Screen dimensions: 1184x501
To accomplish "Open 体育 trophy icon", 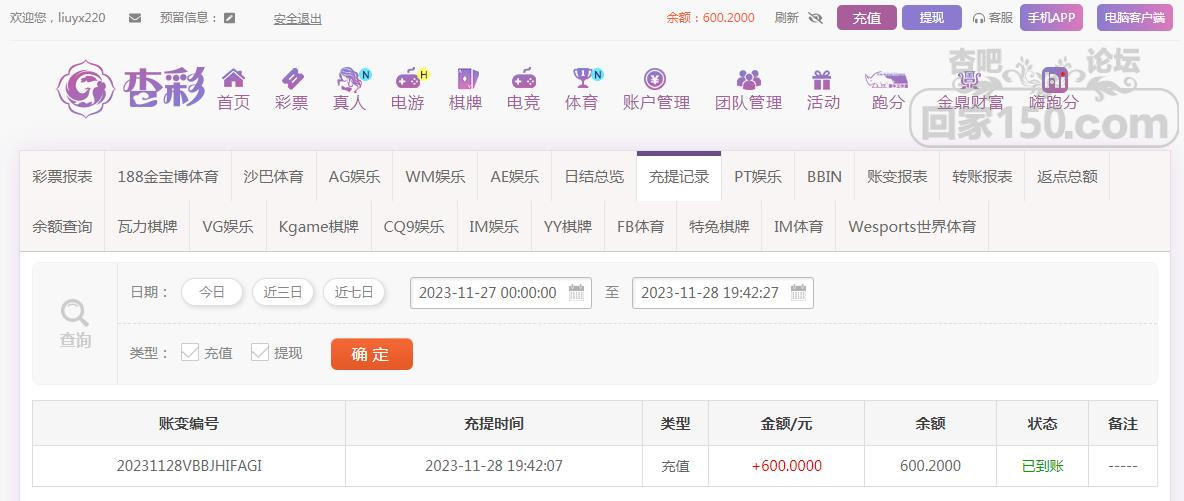I will click(x=584, y=78).
